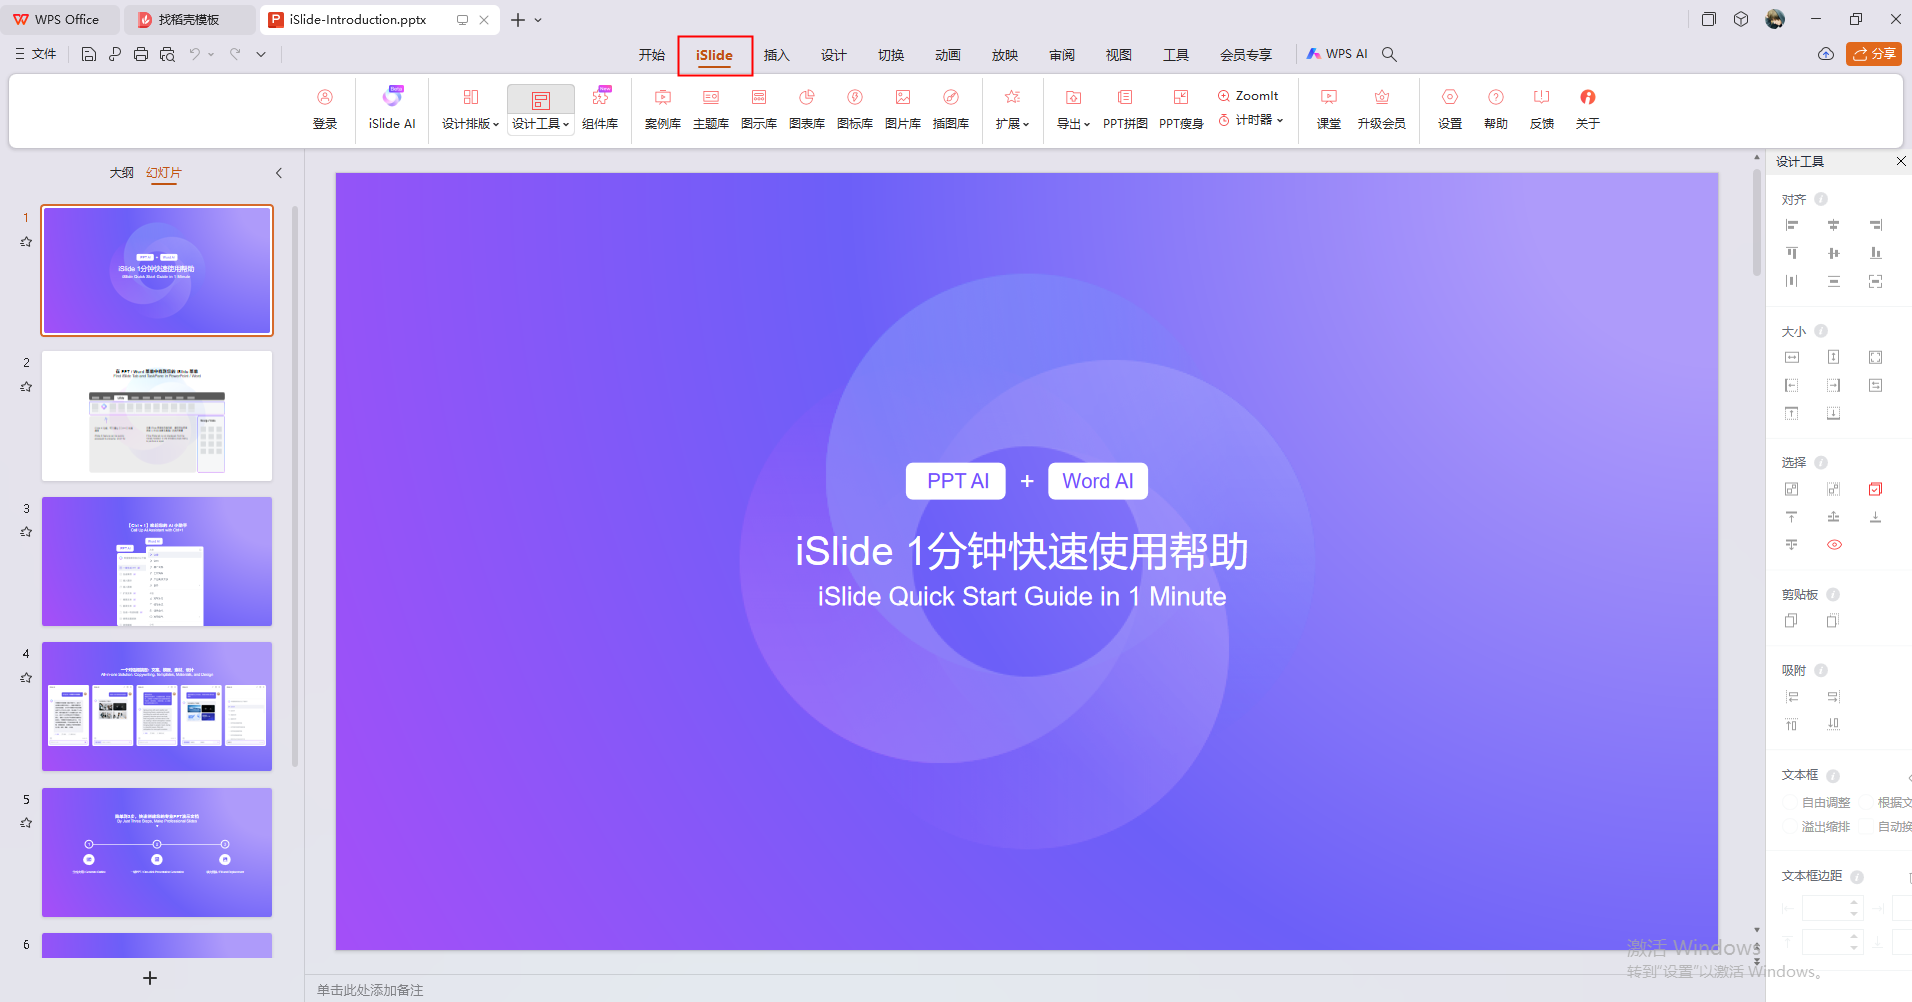The width and height of the screenshot is (1912, 1002).
Task: Toggle the star beside slide 4
Action: tap(26, 678)
